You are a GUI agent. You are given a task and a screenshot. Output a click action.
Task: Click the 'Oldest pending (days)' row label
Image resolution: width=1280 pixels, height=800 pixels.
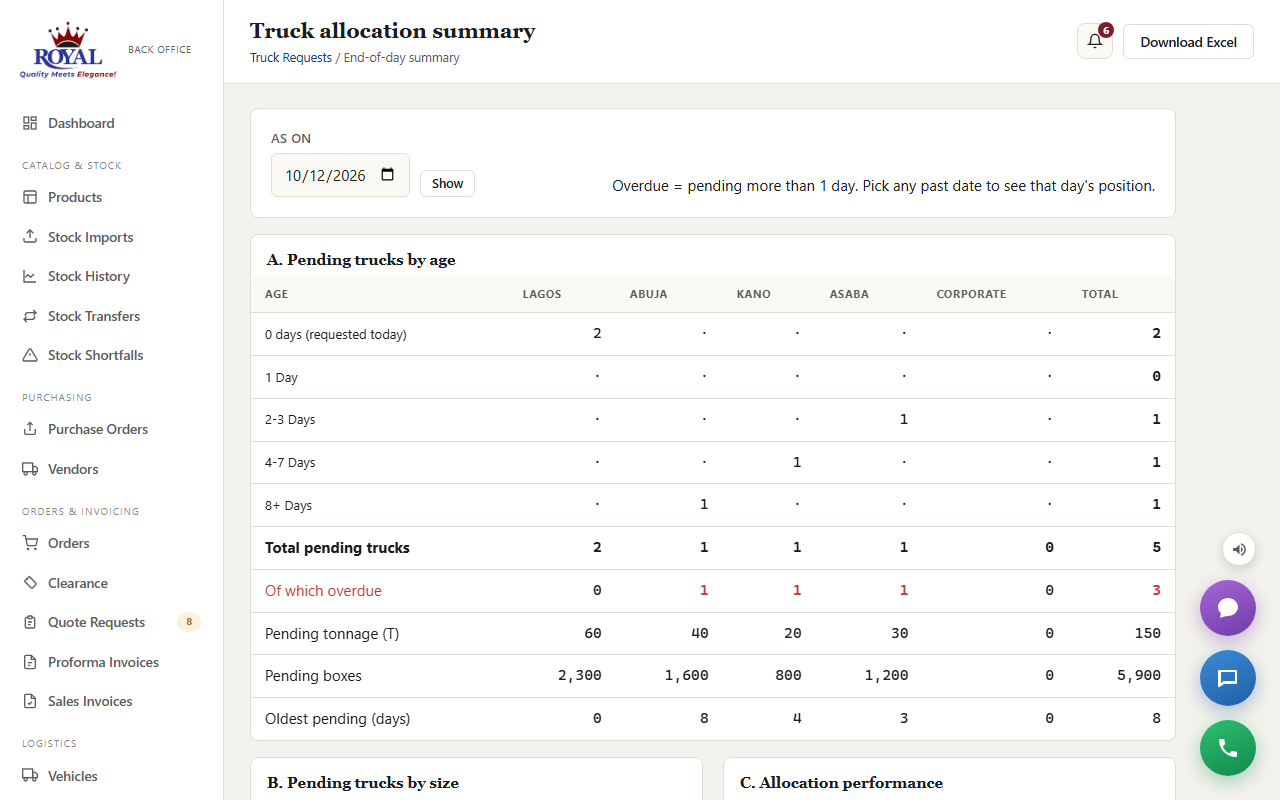coord(337,719)
